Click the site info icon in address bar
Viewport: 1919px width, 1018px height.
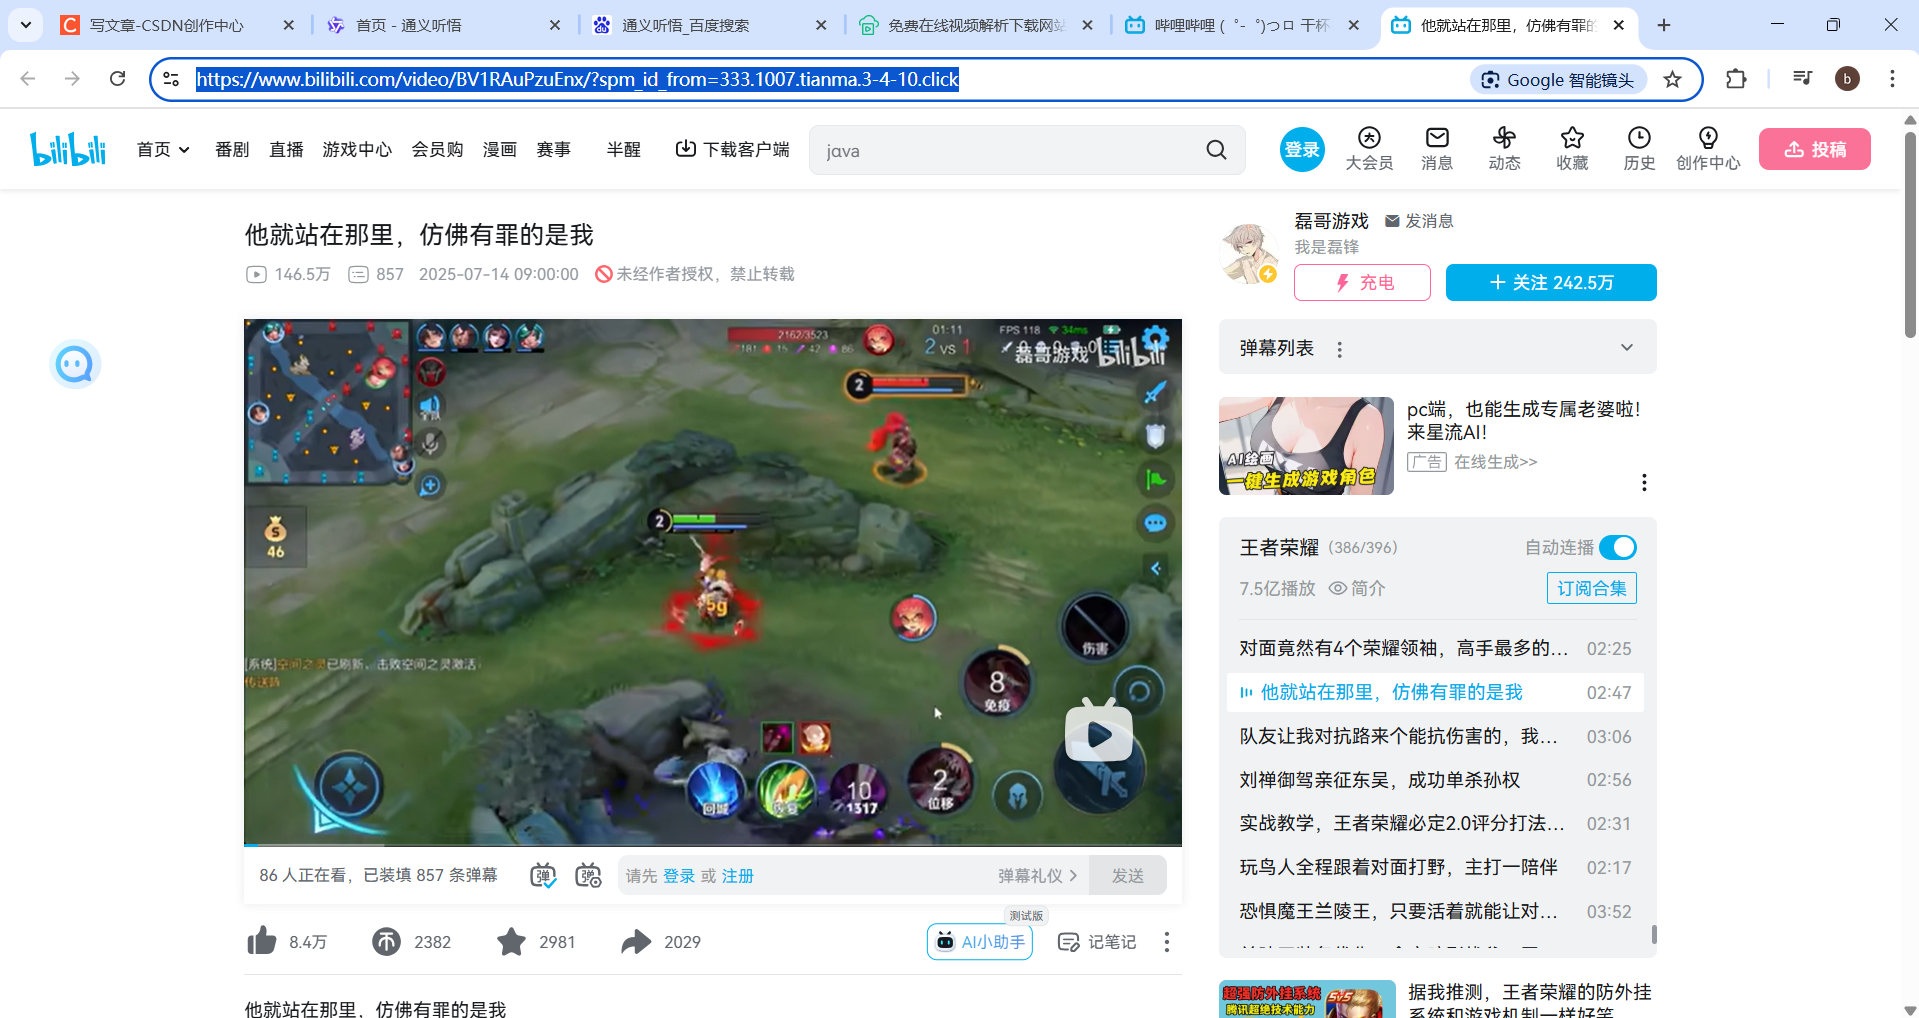pos(171,79)
